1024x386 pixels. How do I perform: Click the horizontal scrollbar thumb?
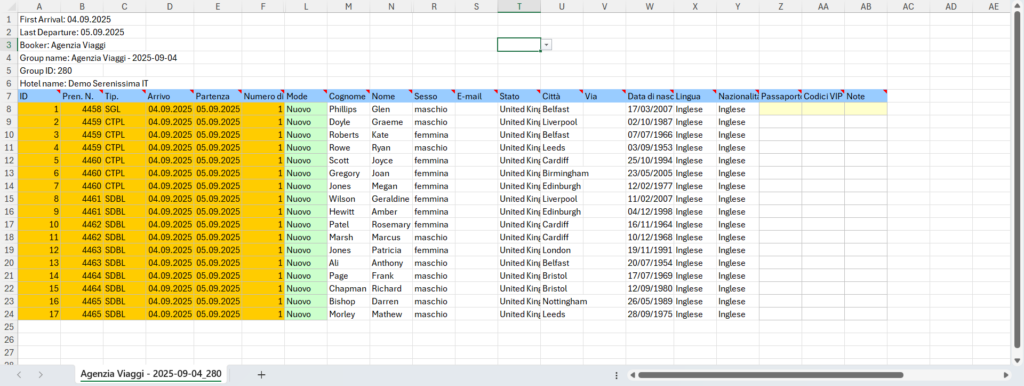771,376
